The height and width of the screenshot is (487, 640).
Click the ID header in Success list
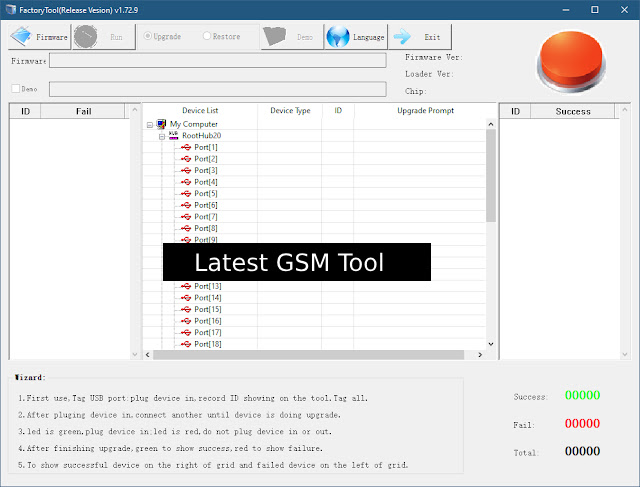tap(516, 111)
